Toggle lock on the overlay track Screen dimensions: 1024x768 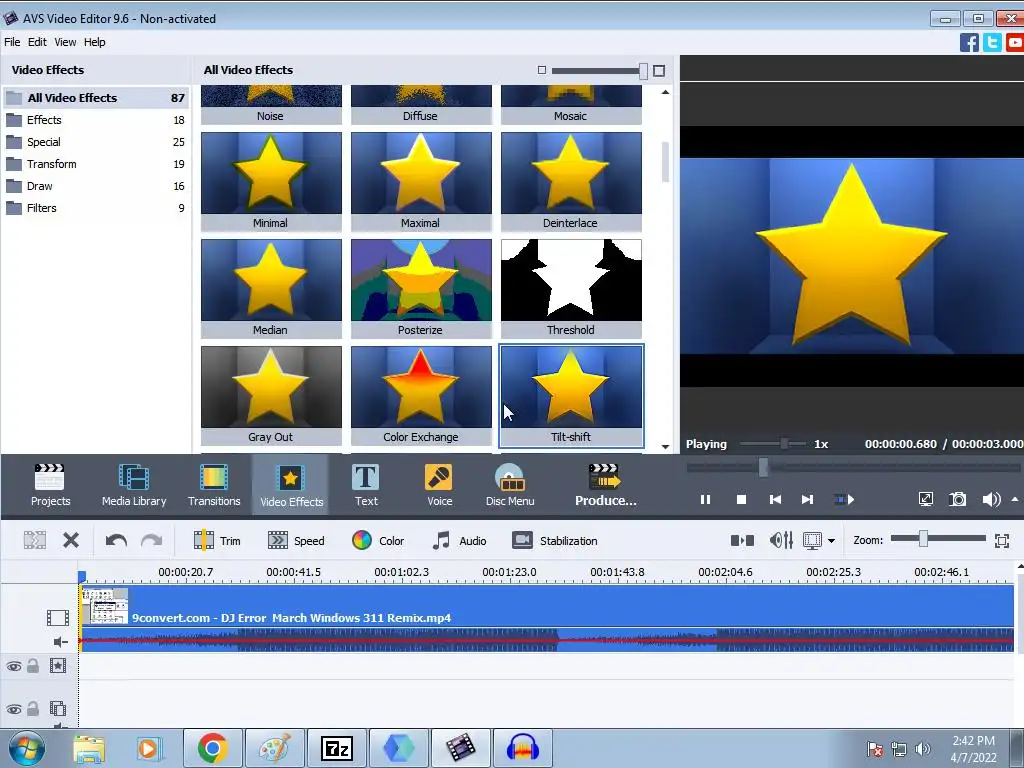coord(33,709)
